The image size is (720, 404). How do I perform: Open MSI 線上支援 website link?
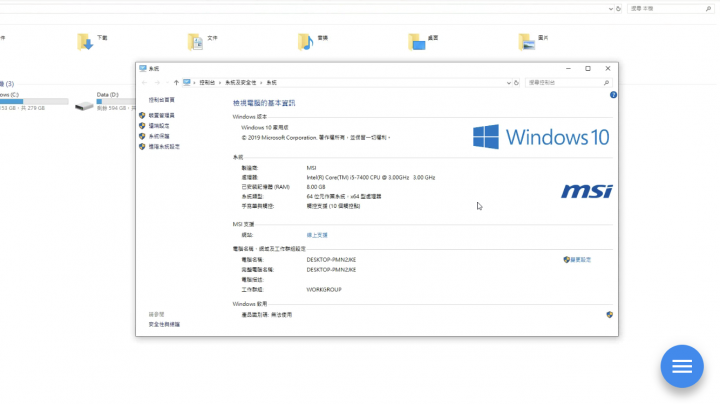tap(317, 235)
